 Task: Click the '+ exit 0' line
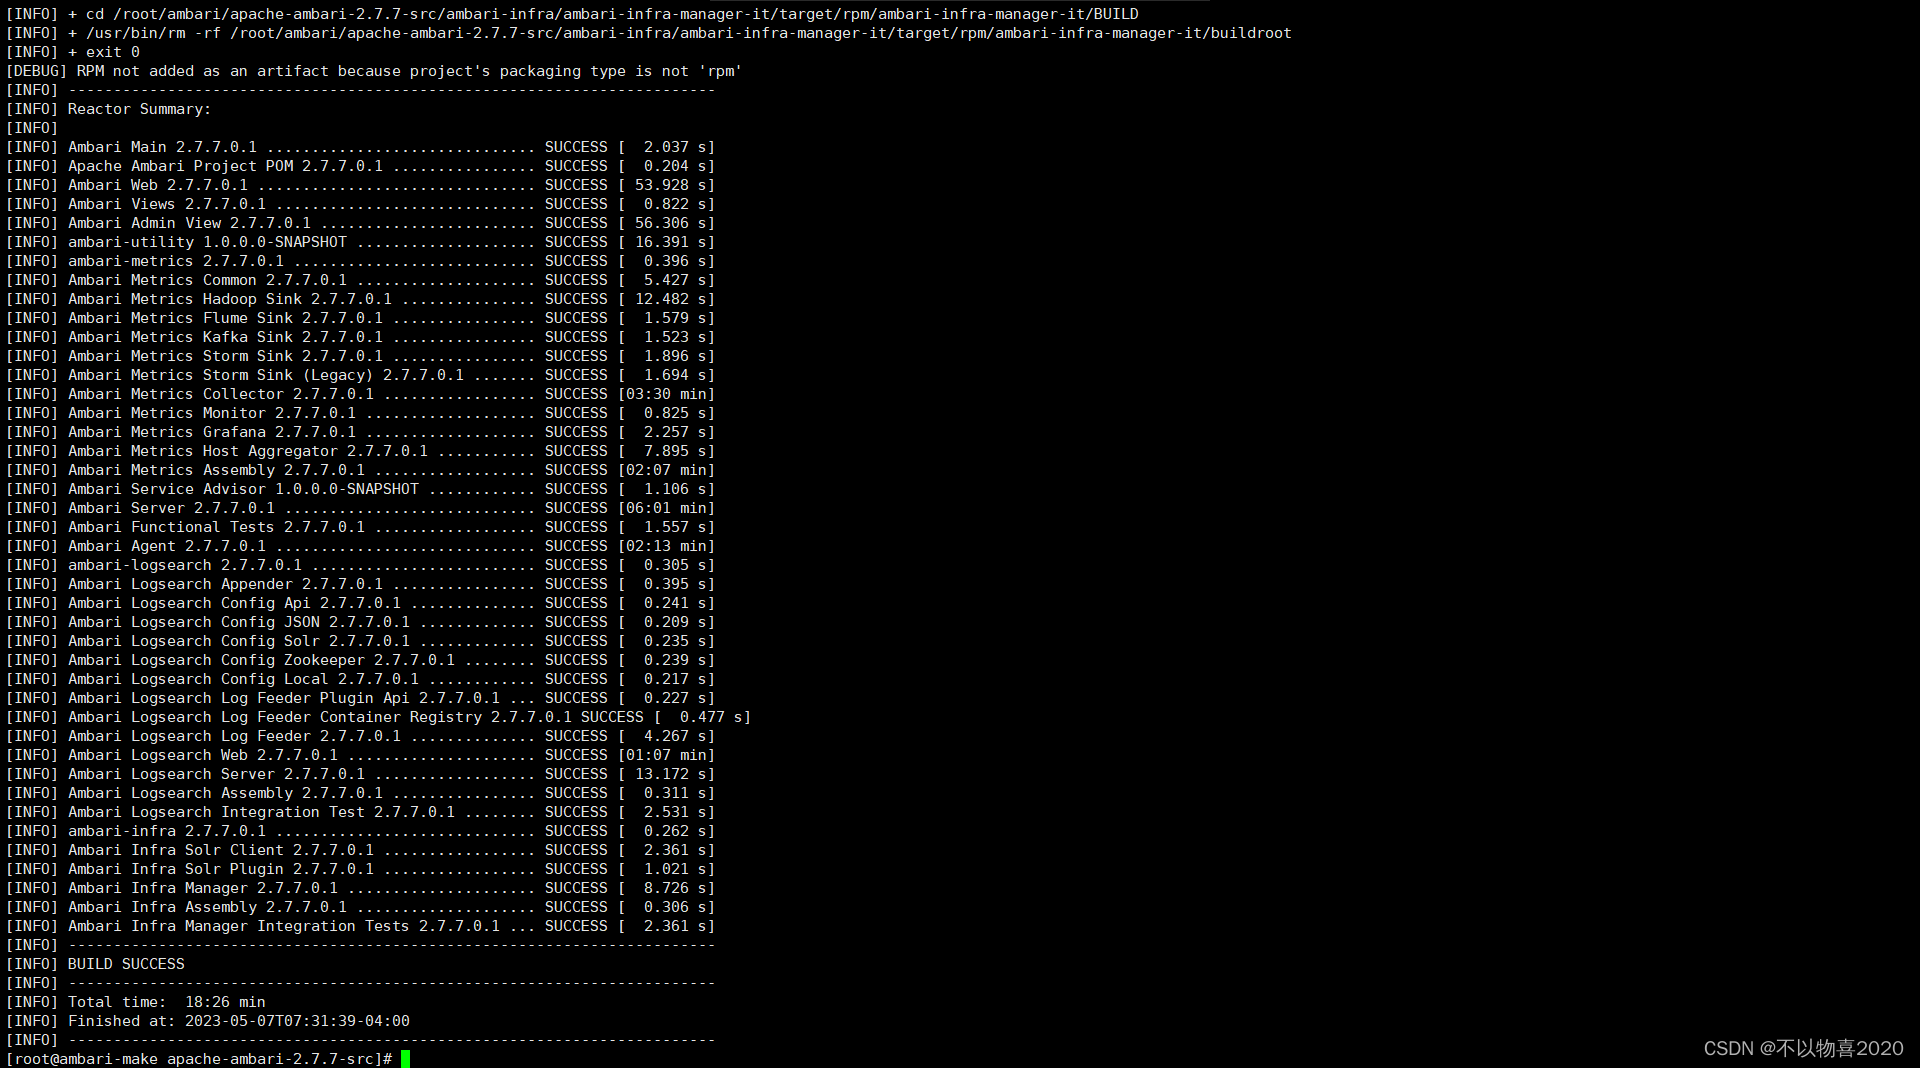(x=73, y=52)
